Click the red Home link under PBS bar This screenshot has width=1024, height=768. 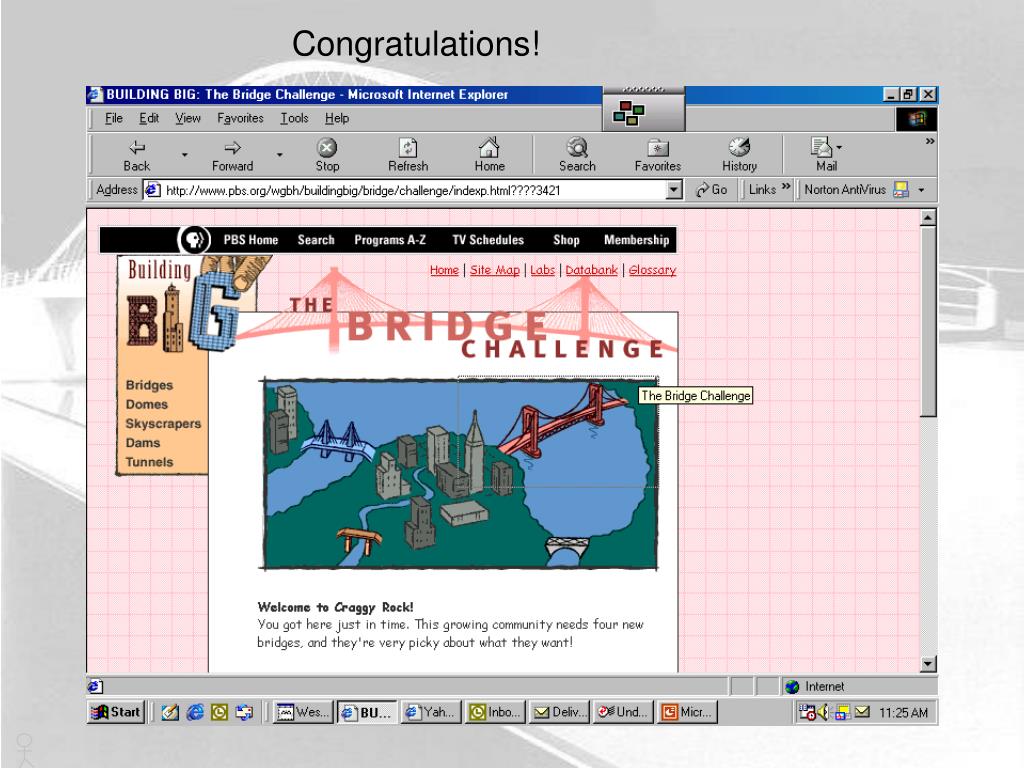tap(444, 270)
